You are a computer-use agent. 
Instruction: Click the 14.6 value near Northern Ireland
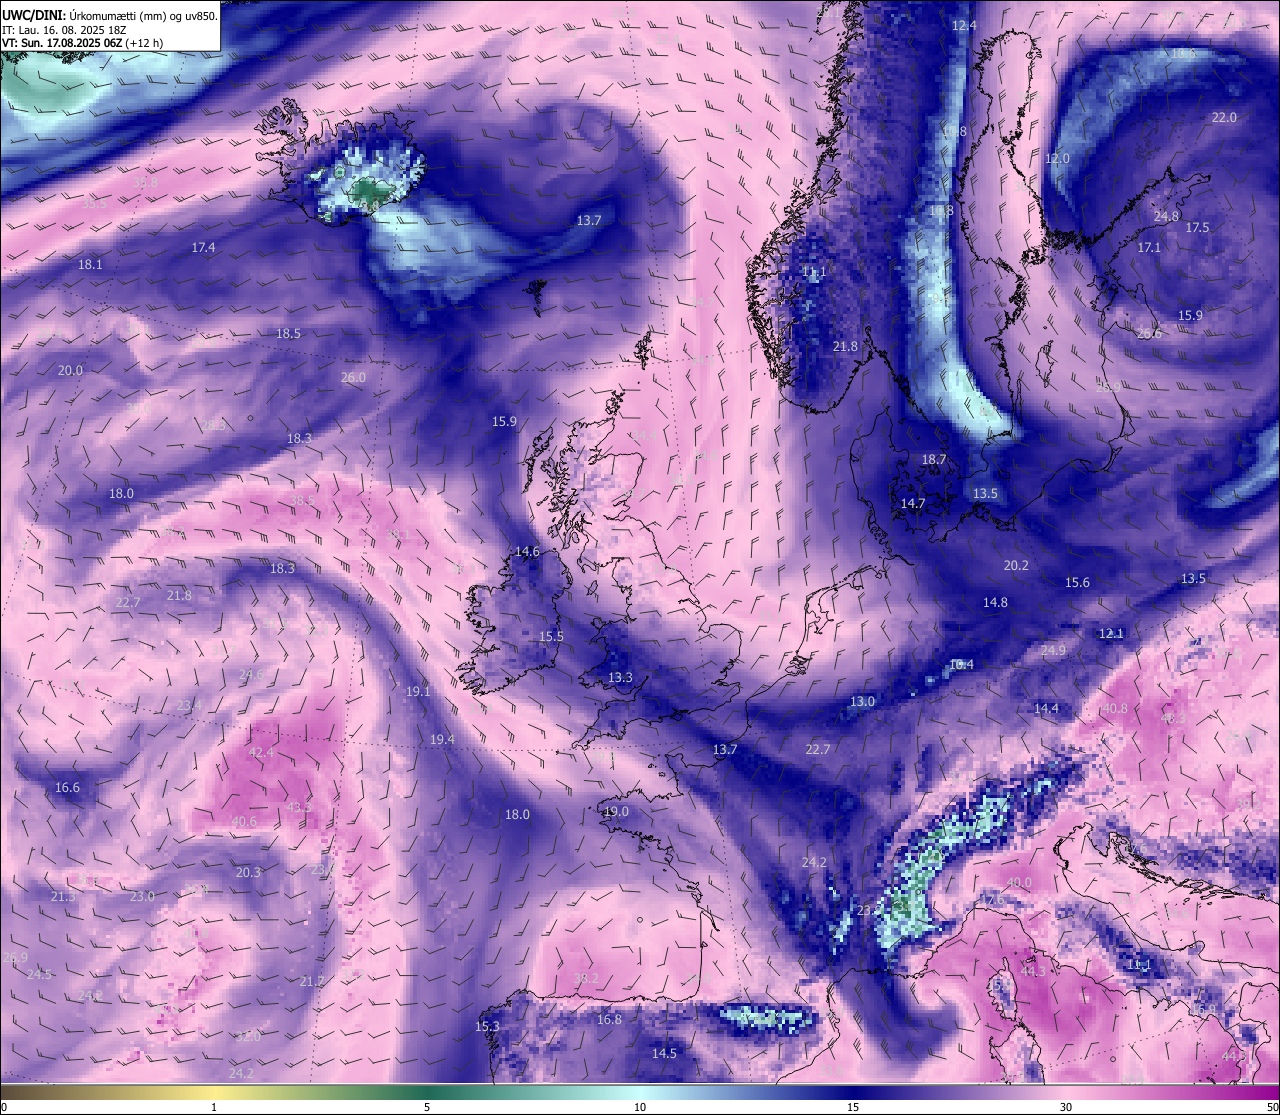(527, 551)
